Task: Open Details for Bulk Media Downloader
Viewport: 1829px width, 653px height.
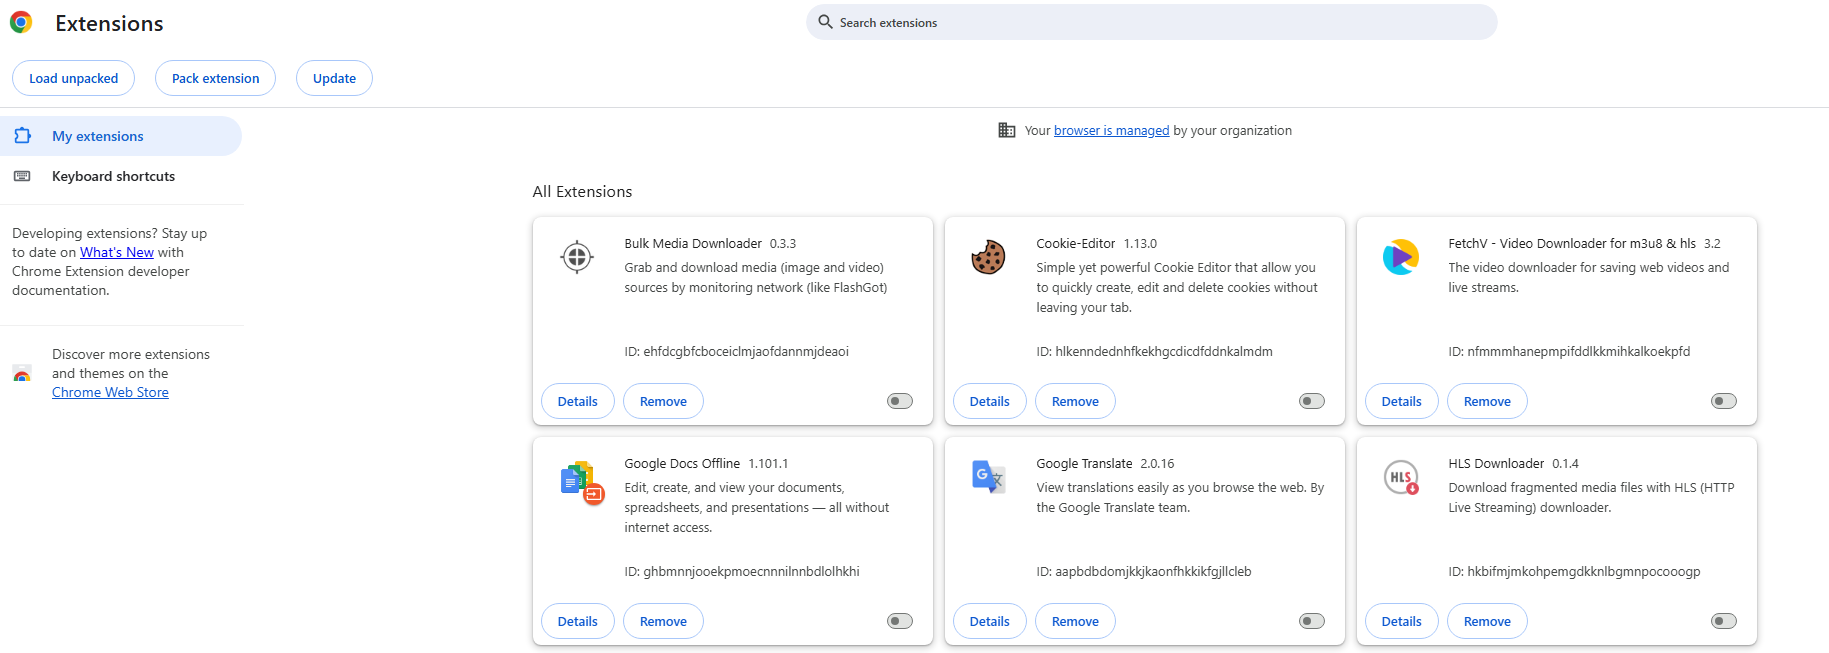Action: tap(578, 401)
